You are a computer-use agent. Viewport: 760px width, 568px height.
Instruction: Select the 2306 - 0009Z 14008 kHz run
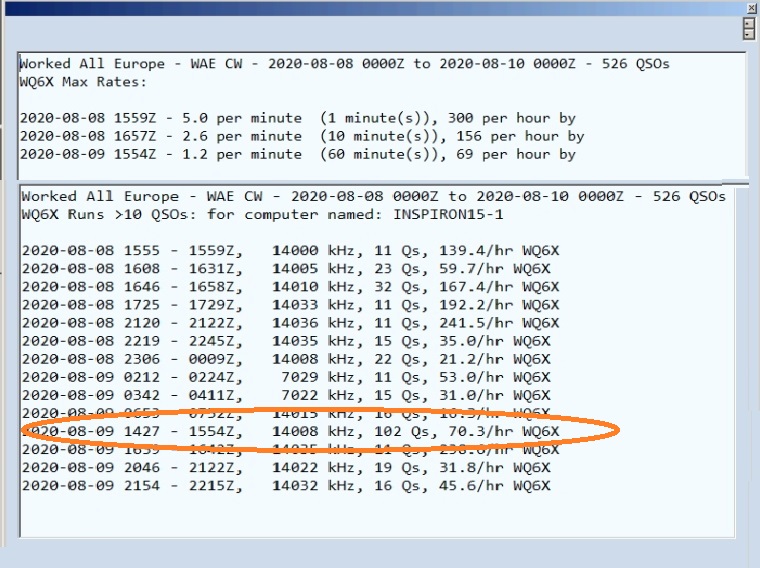click(286, 359)
